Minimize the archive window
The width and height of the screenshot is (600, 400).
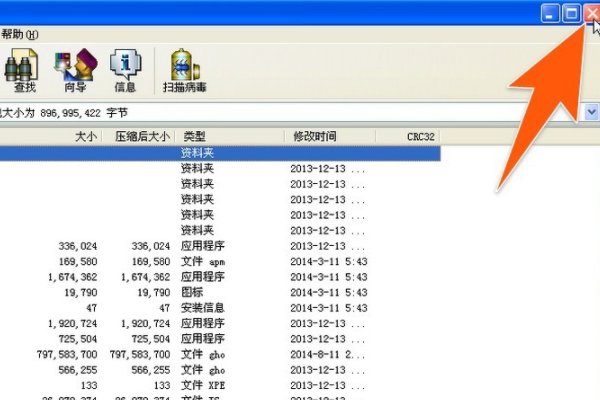tap(550, 14)
